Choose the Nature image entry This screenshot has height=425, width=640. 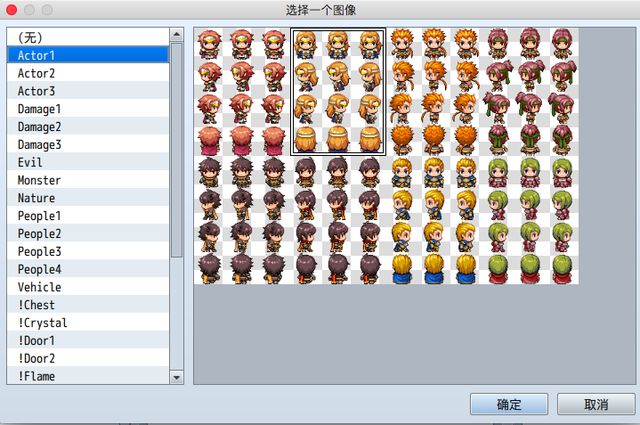coord(88,198)
